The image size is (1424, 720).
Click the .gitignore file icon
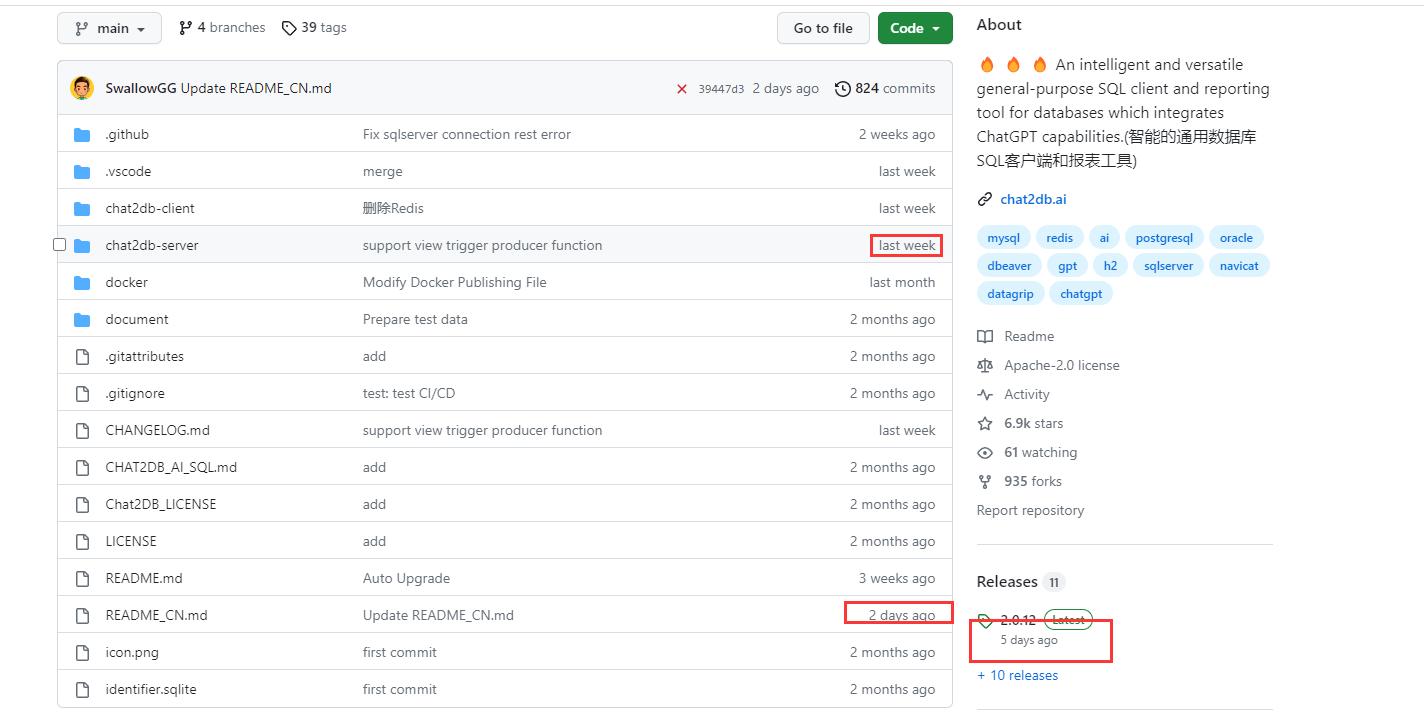82,393
